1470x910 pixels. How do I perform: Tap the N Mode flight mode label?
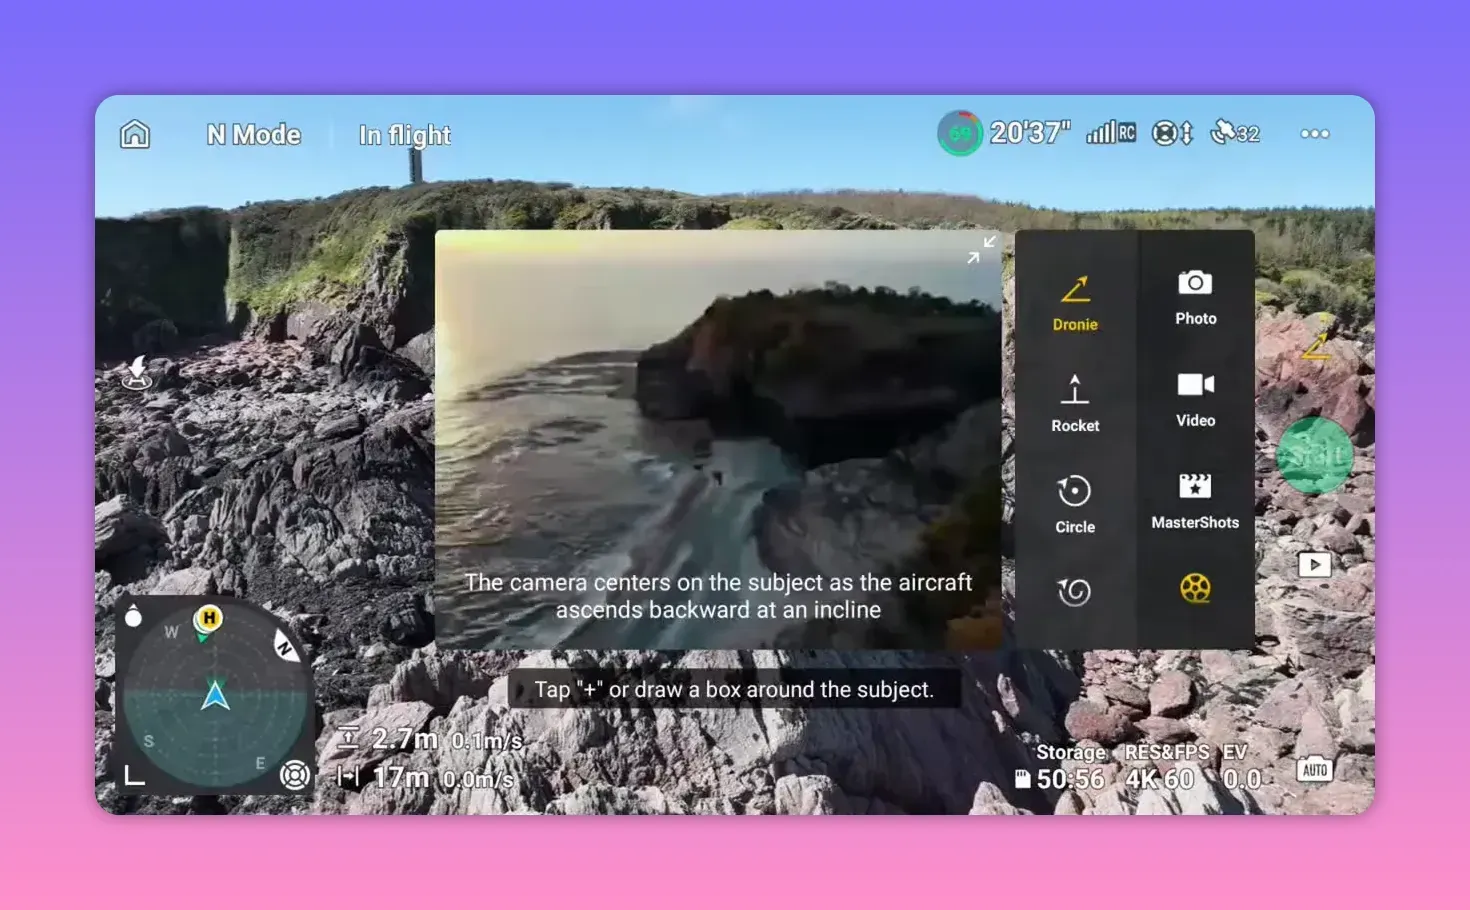(x=253, y=134)
